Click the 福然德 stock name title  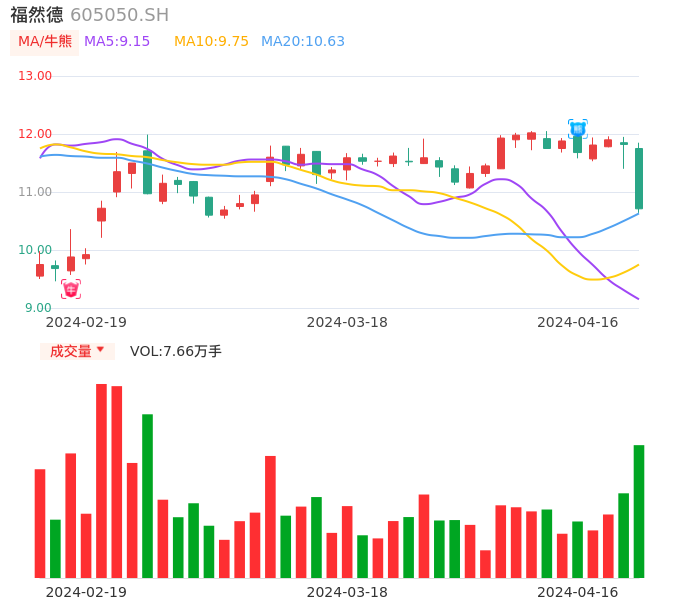pos(36,15)
